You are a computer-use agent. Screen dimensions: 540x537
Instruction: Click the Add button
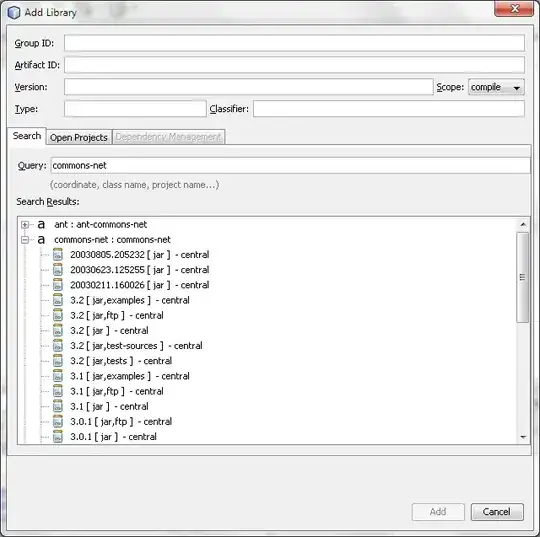[x=438, y=512]
